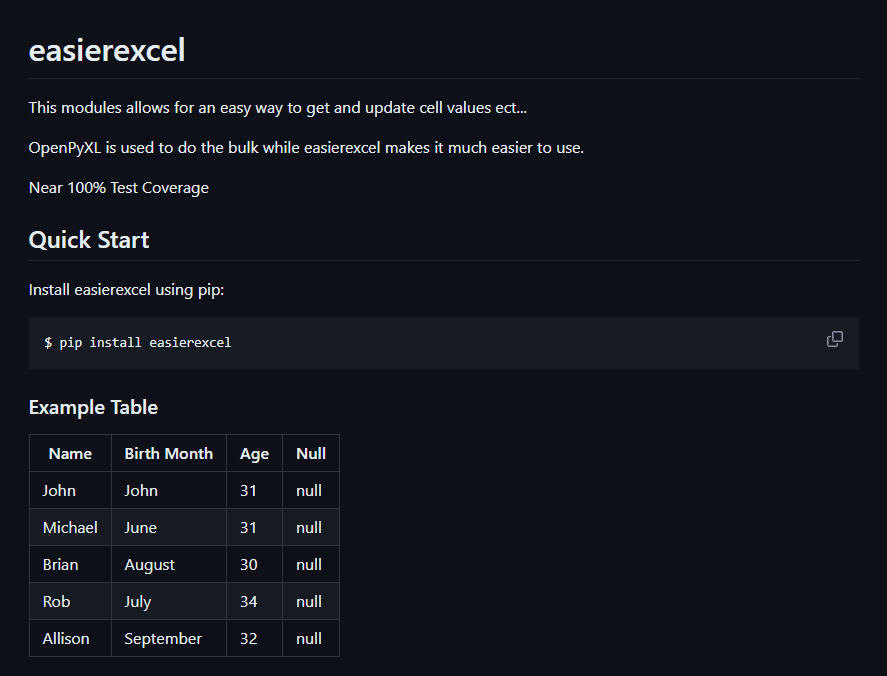
Task: Click the Install easierexcel using pip line
Action: (x=126, y=290)
